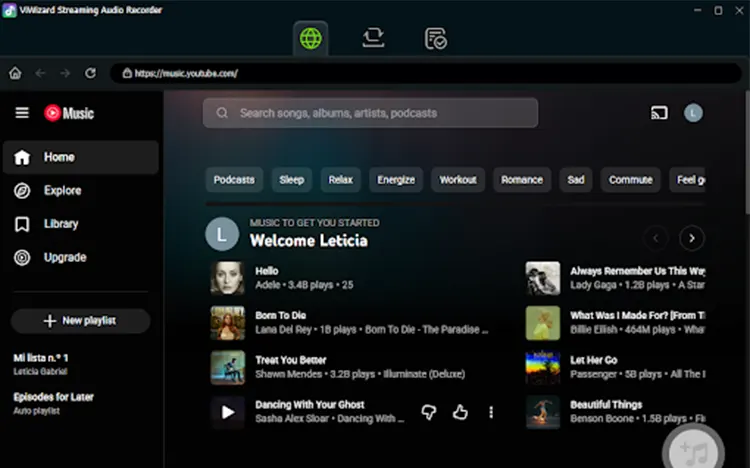Open the Lana Del Rey artist link
Screen dimensions: 750x468
tap(283, 330)
